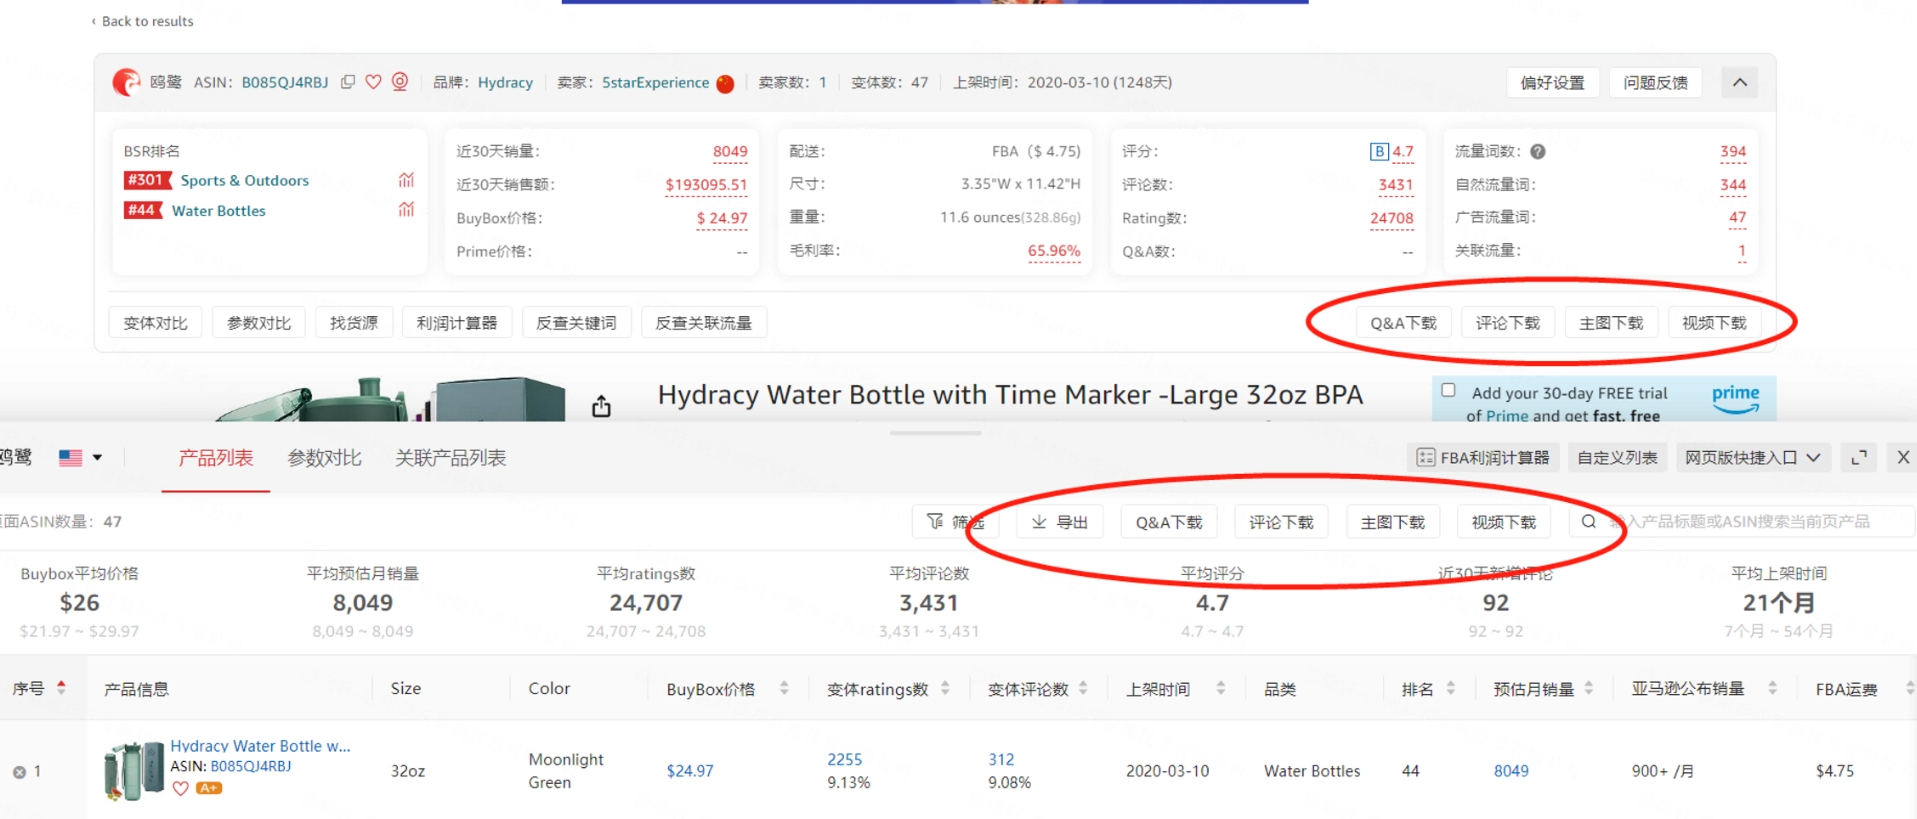Click the top panel 评论下载 button
1917x819 pixels.
tap(1508, 323)
